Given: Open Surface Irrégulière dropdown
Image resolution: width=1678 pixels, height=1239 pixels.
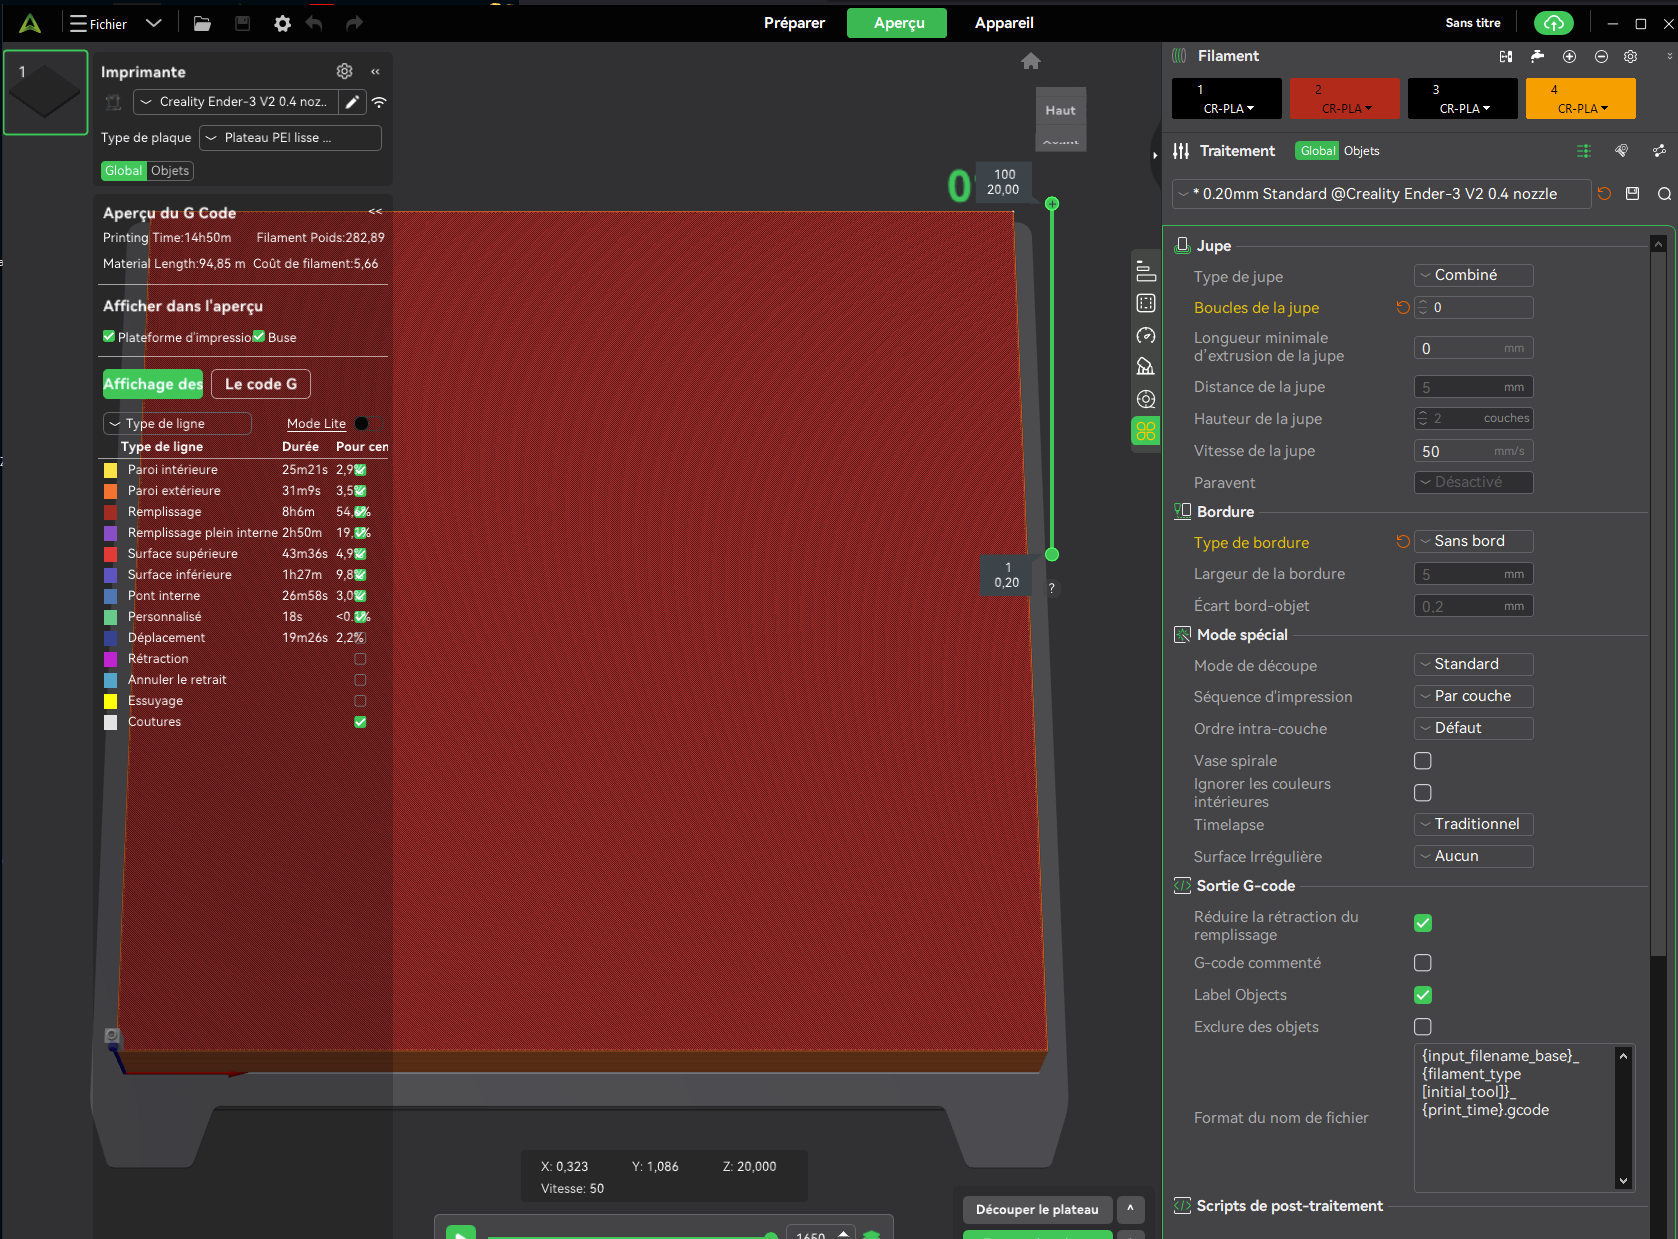Looking at the screenshot, I should (1473, 856).
